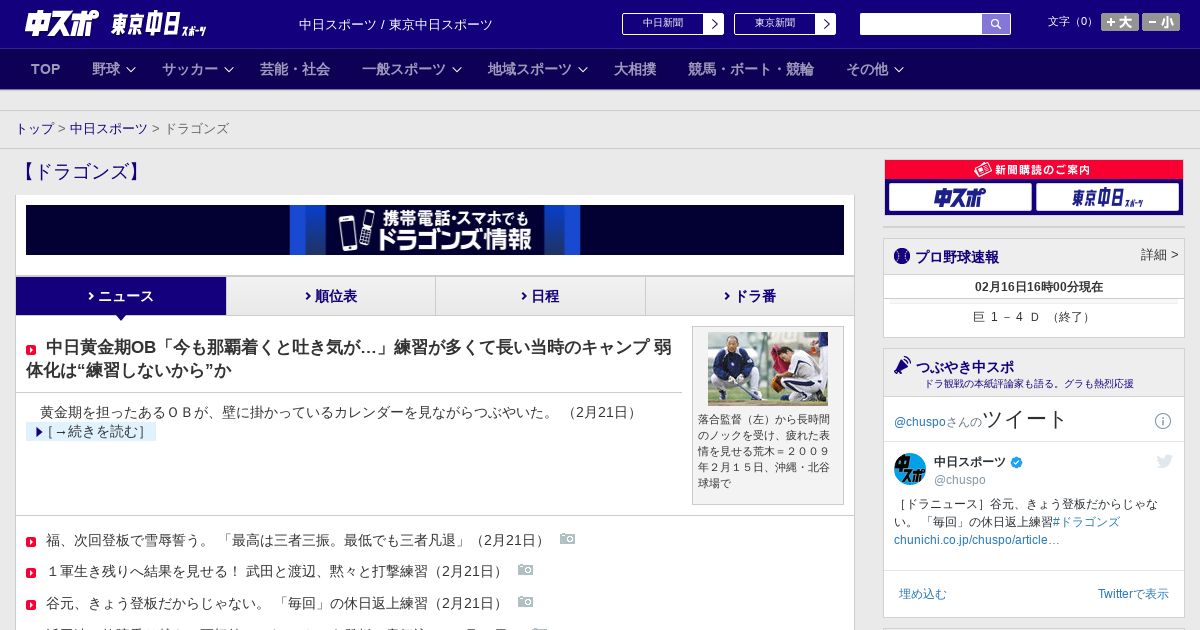Open photo of 落合監督 and 荒木
The width and height of the screenshot is (1200, 630).
768,369
